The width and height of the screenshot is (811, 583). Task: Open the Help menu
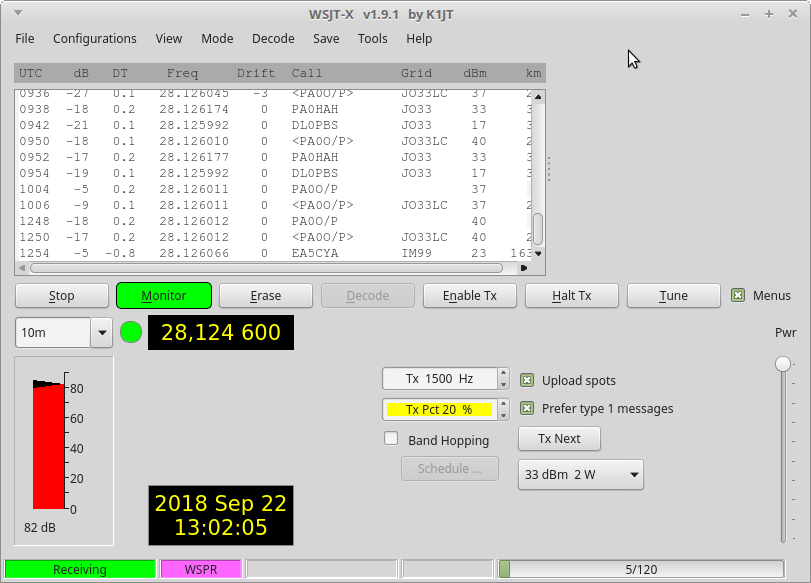pyautogui.click(x=419, y=39)
